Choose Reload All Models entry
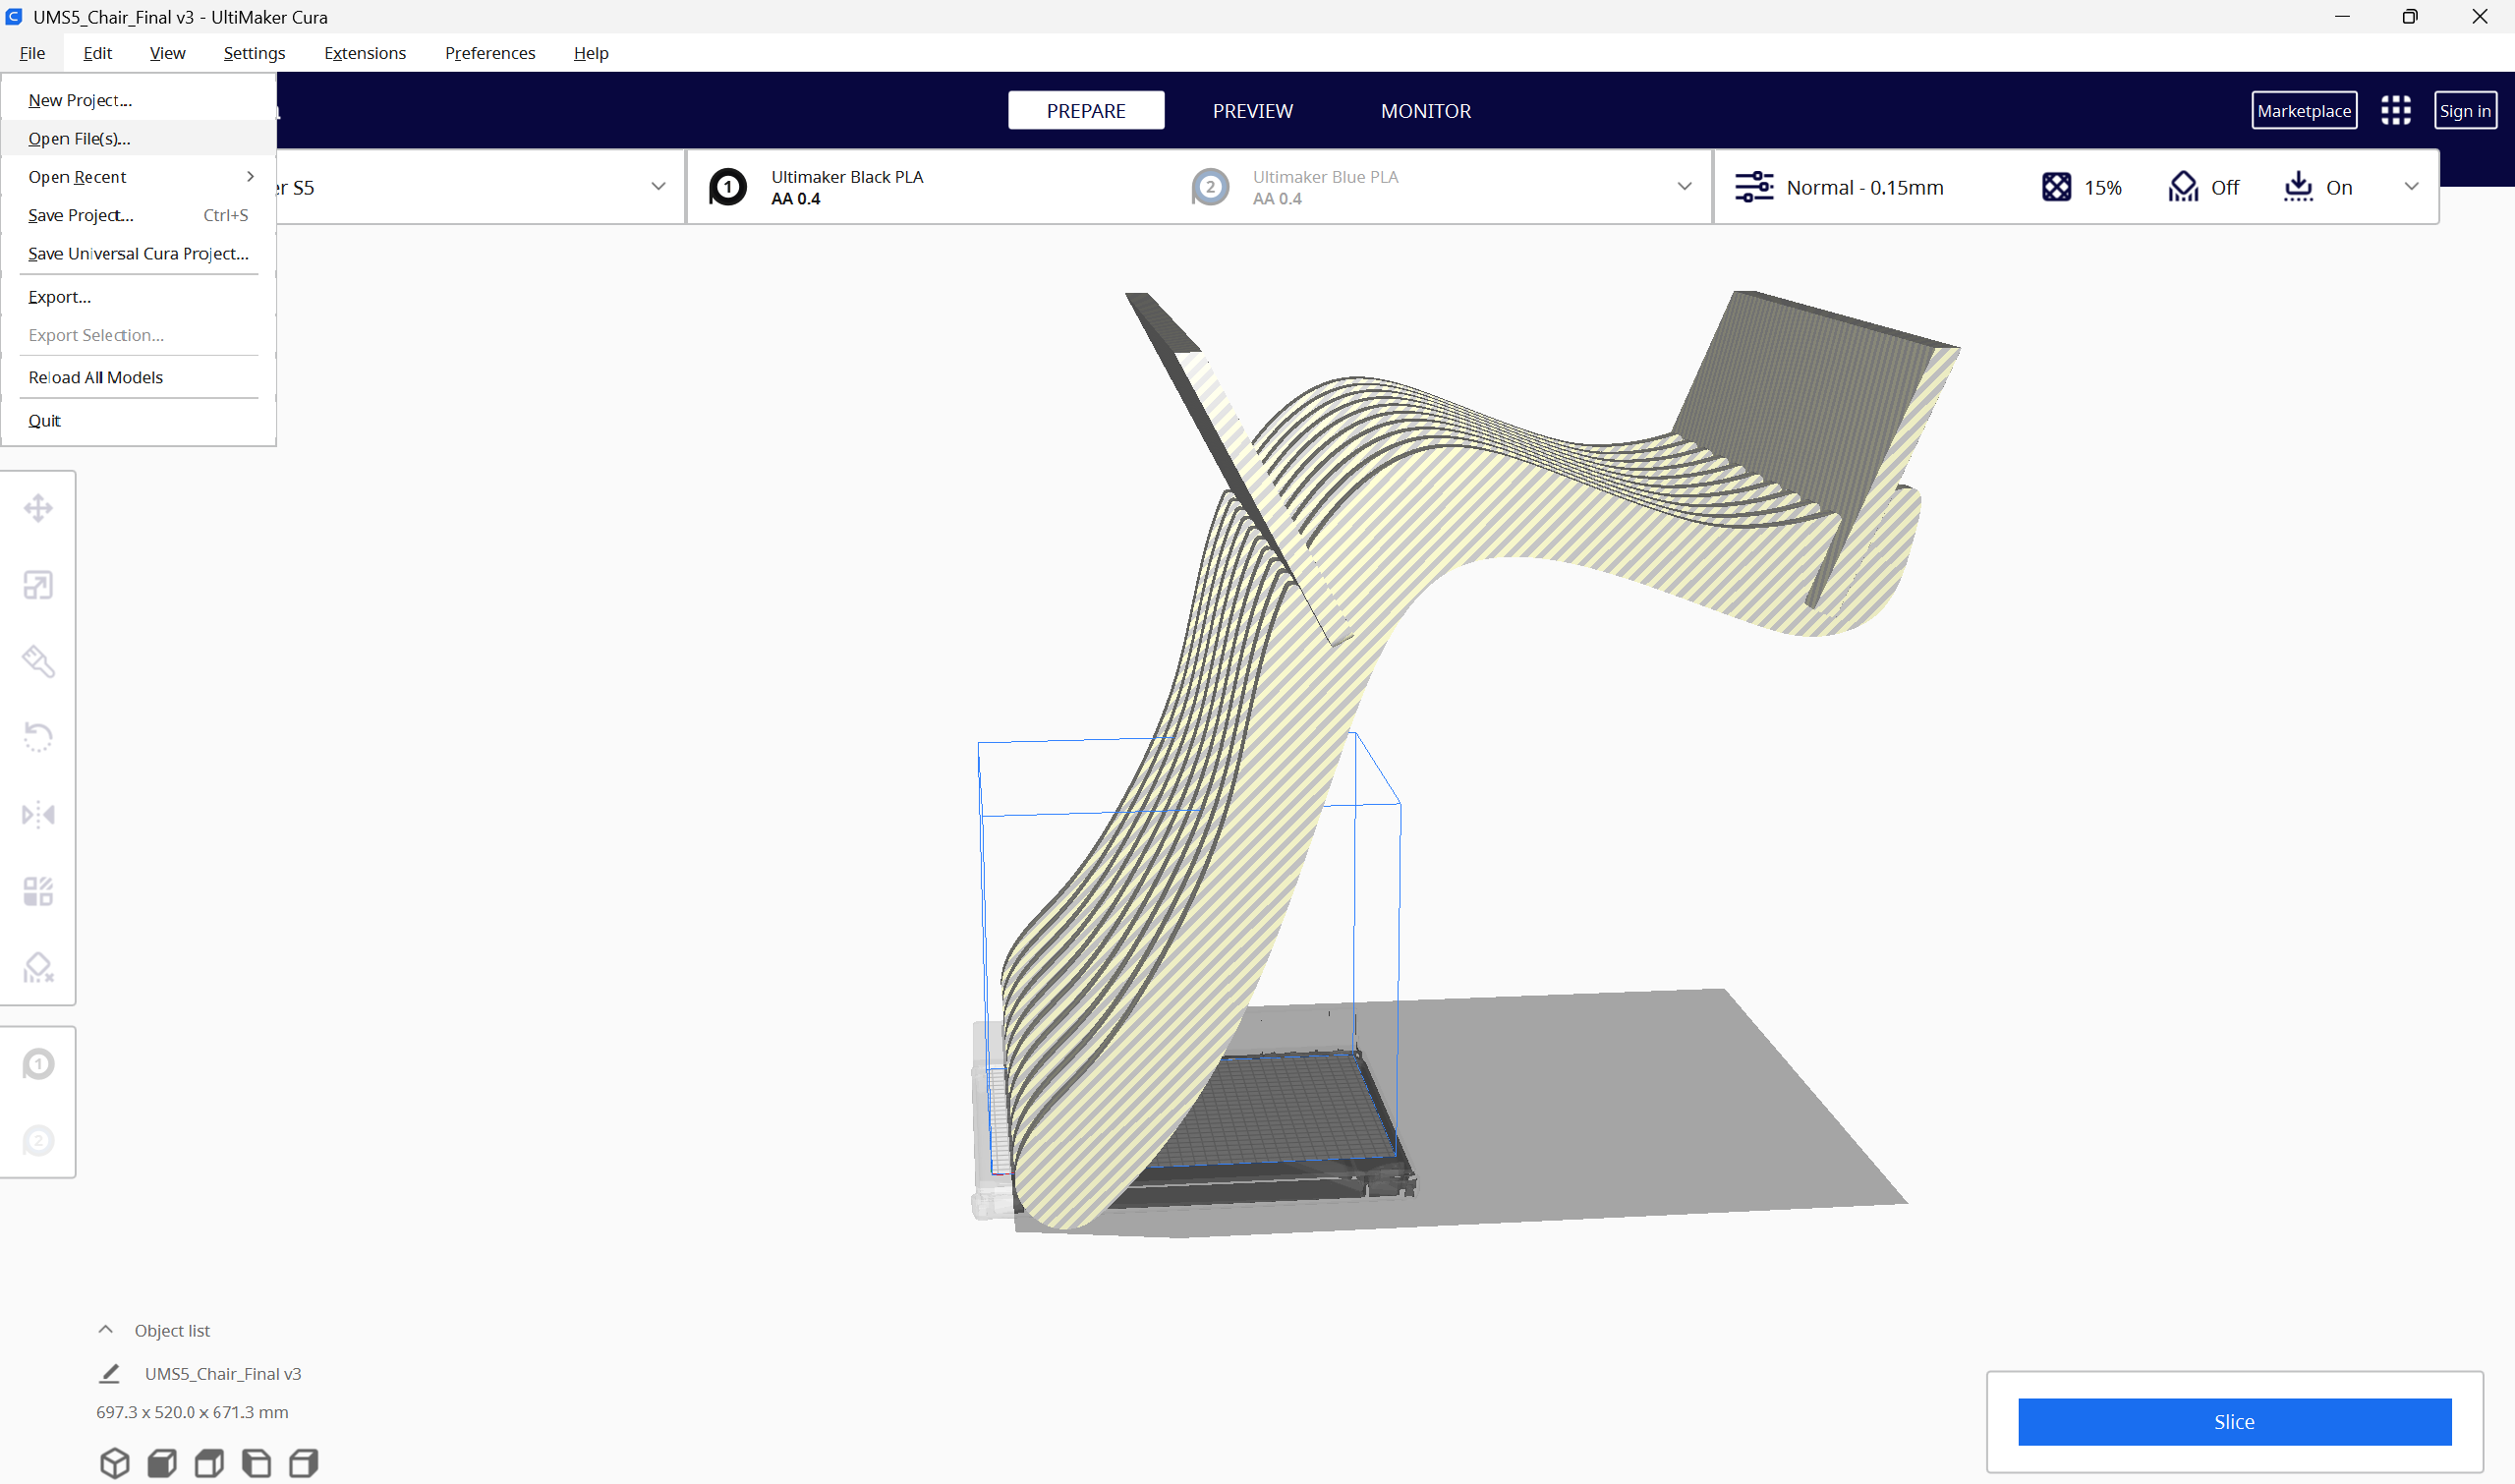 point(138,377)
